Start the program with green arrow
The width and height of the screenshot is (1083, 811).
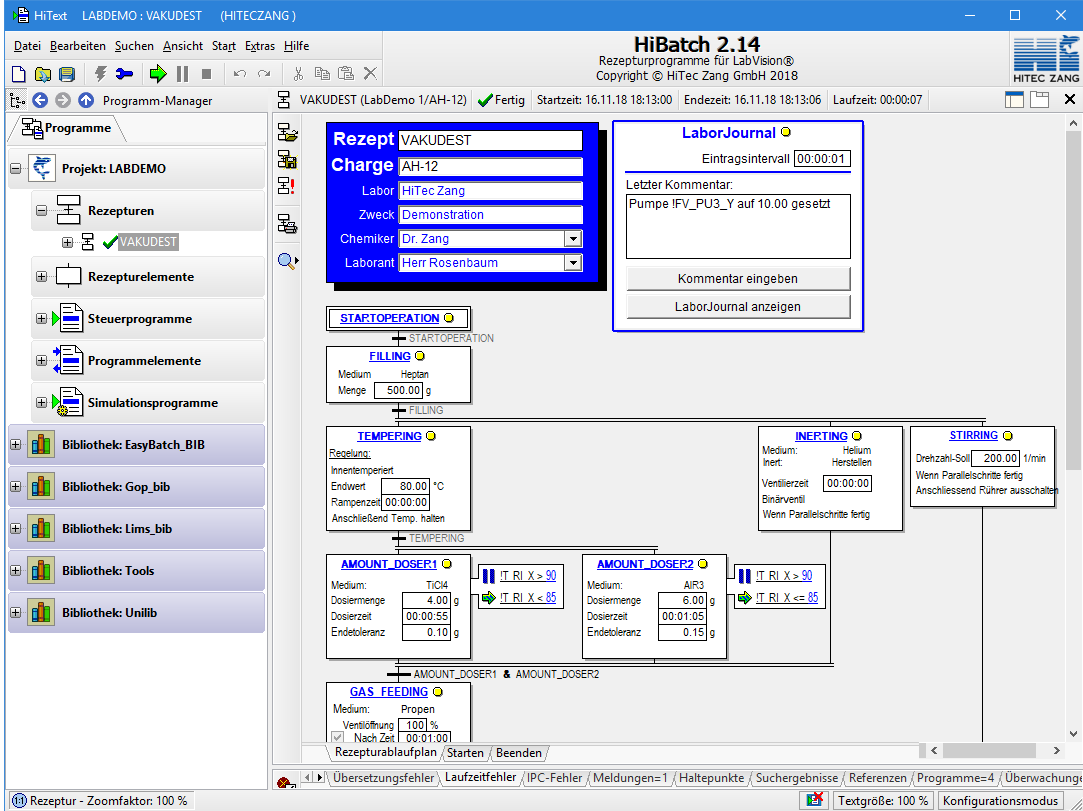pyautogui.click(x=158, y=73)
